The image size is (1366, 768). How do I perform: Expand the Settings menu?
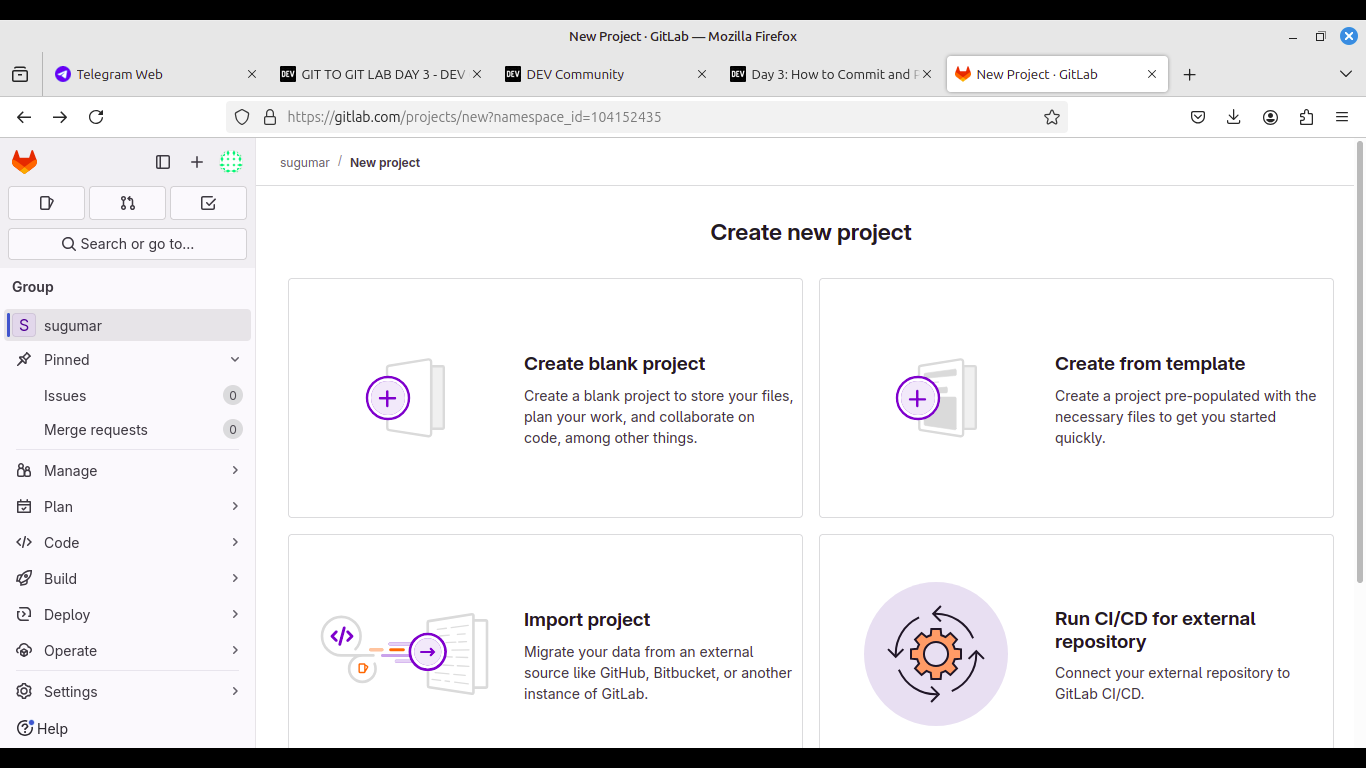pyautogui.click(x=127, y=692)
